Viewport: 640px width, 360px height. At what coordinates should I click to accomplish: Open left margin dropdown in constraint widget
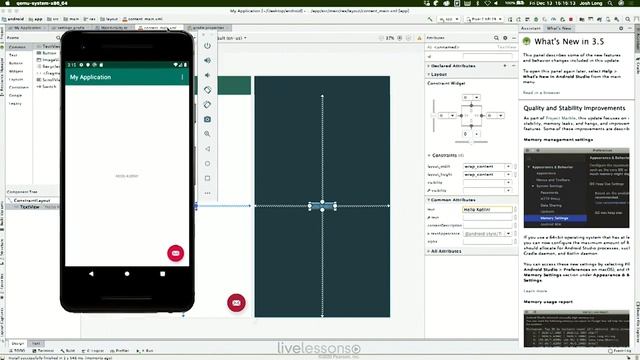(452, 116)
